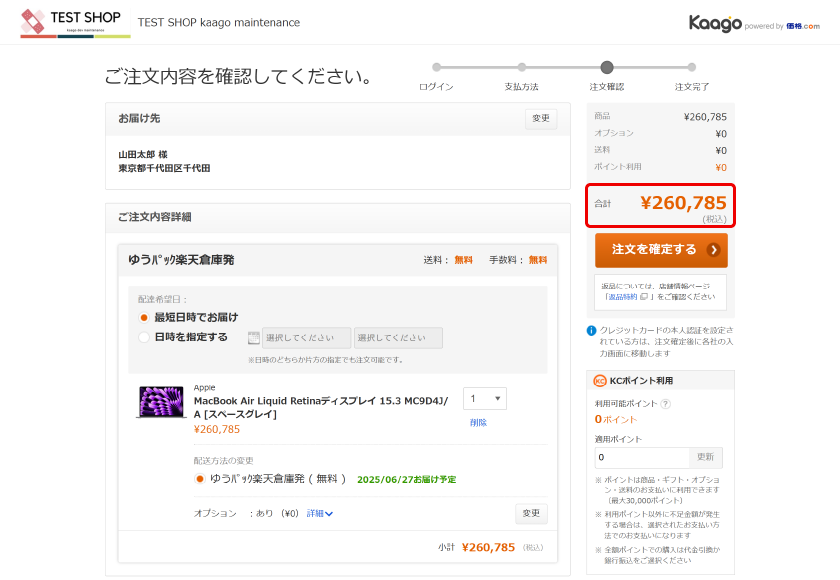Screen dimensions: 840x580
Task: Click the help icon next to 利用可能ポイント
Action: point(665,404)
